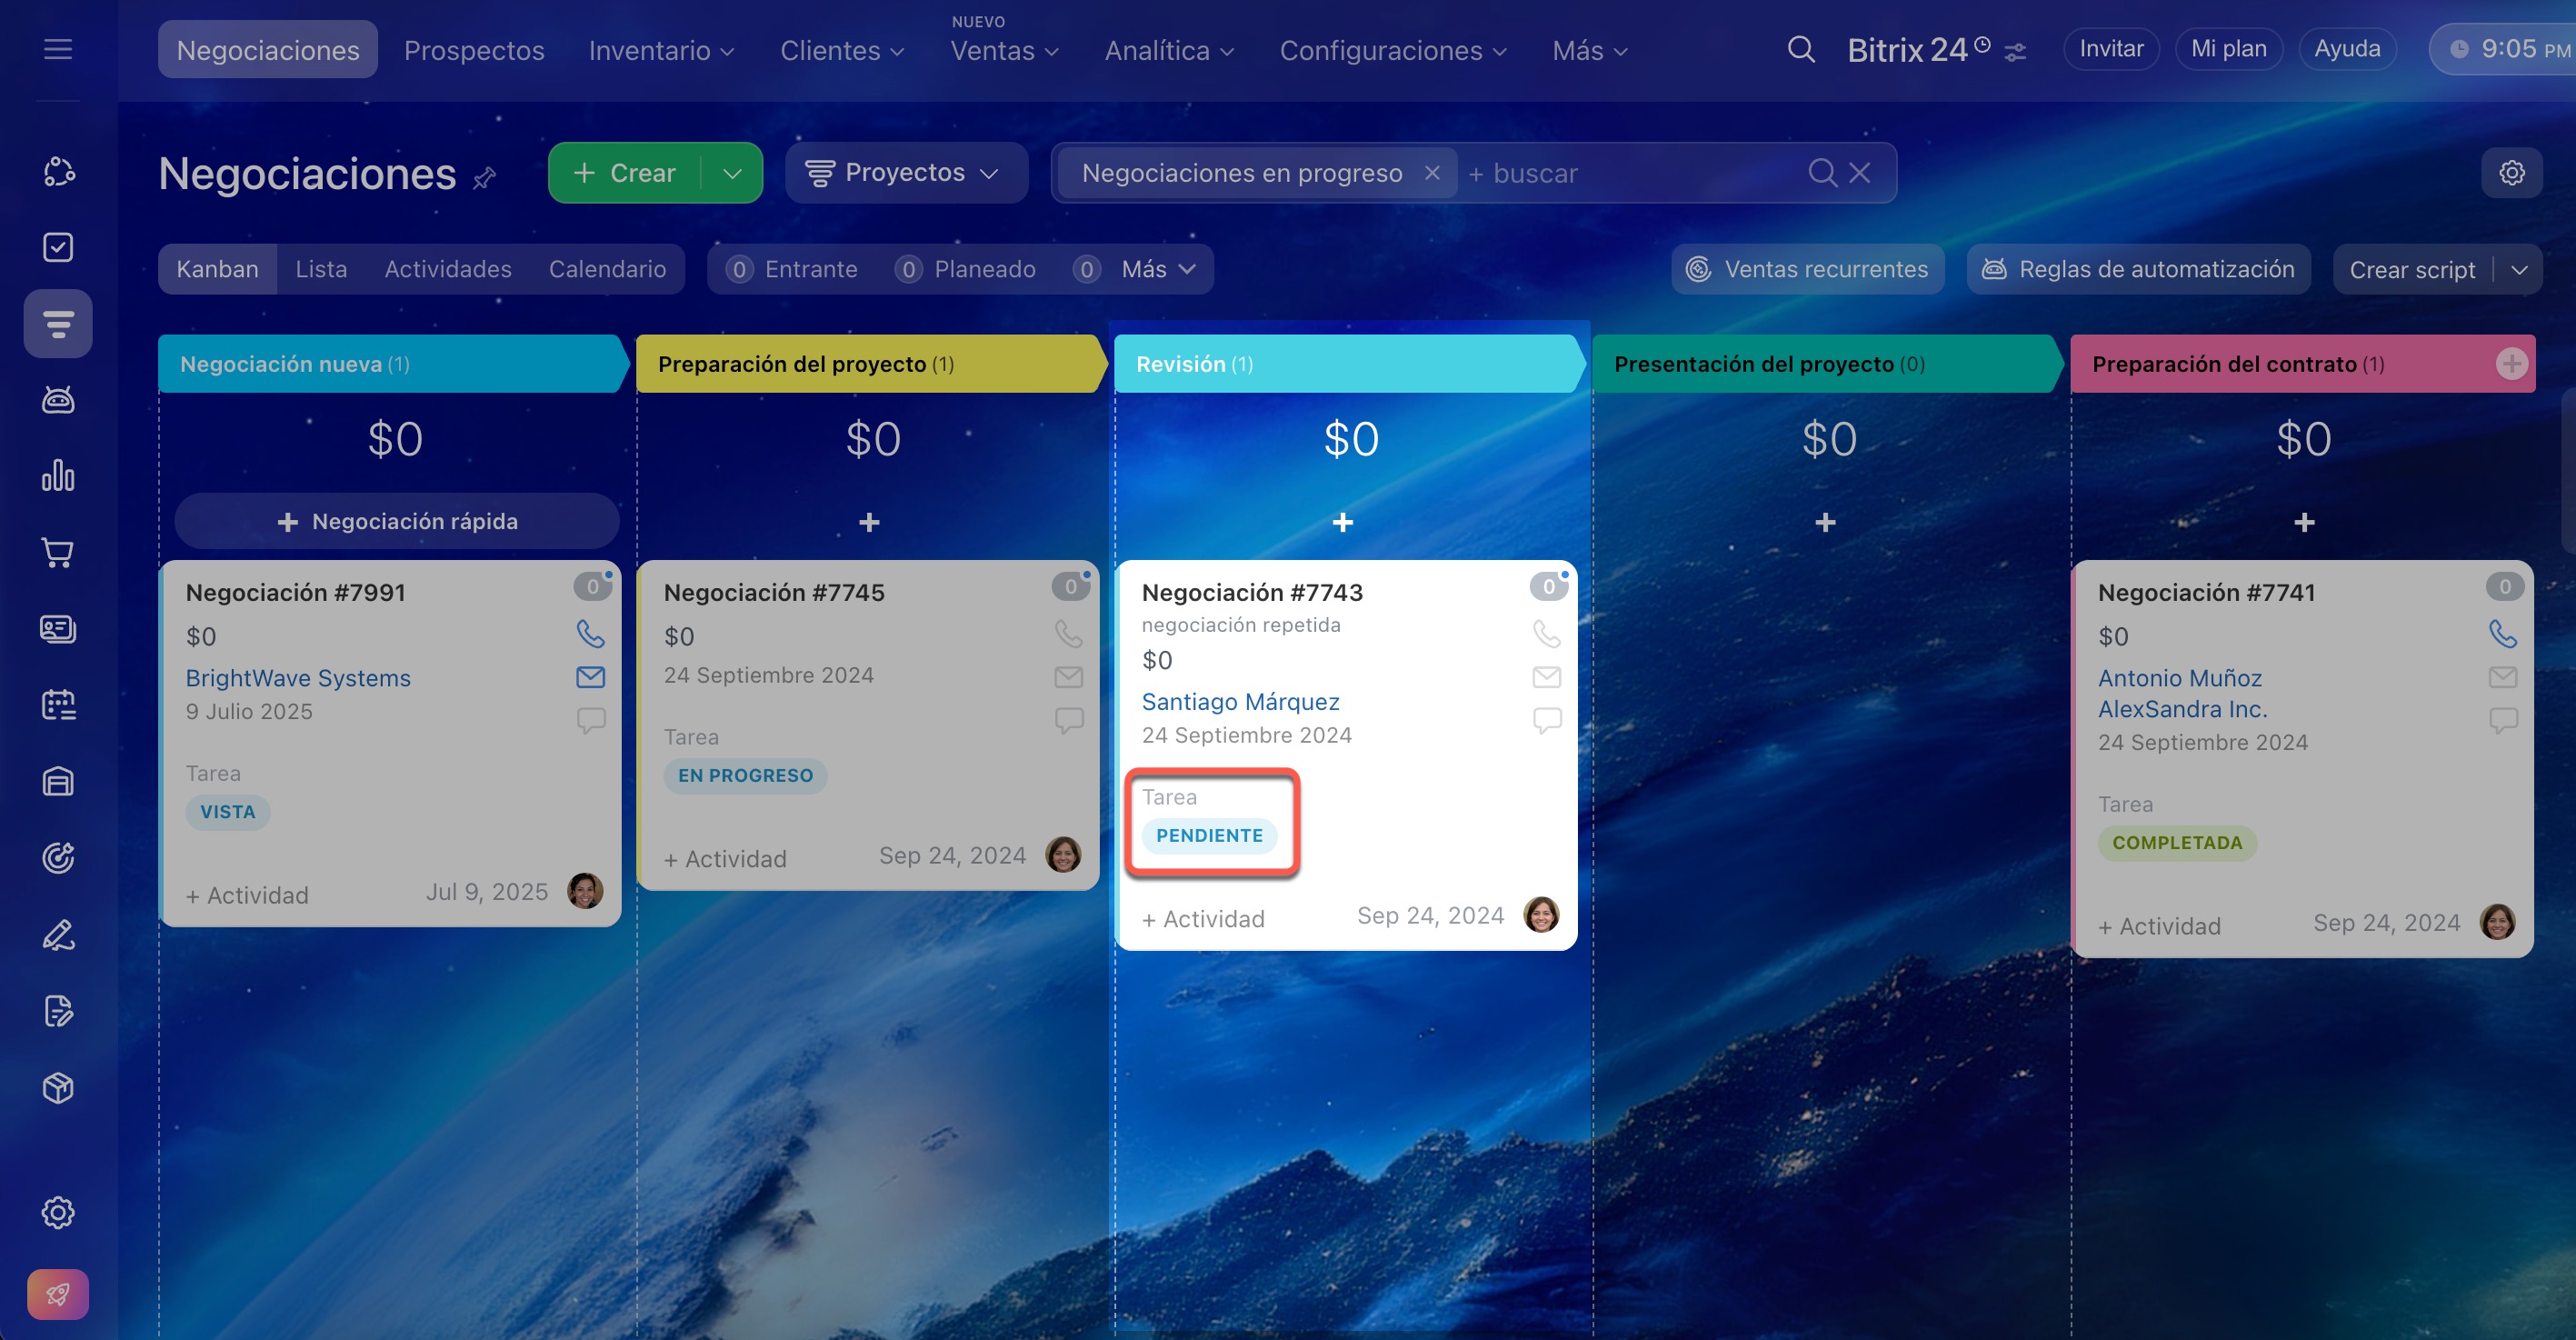Image resolution: width=2576 pixels, height=1340 pixels.
Task: Click the search magnifier icon in header
Action: tap(1800, 49)
